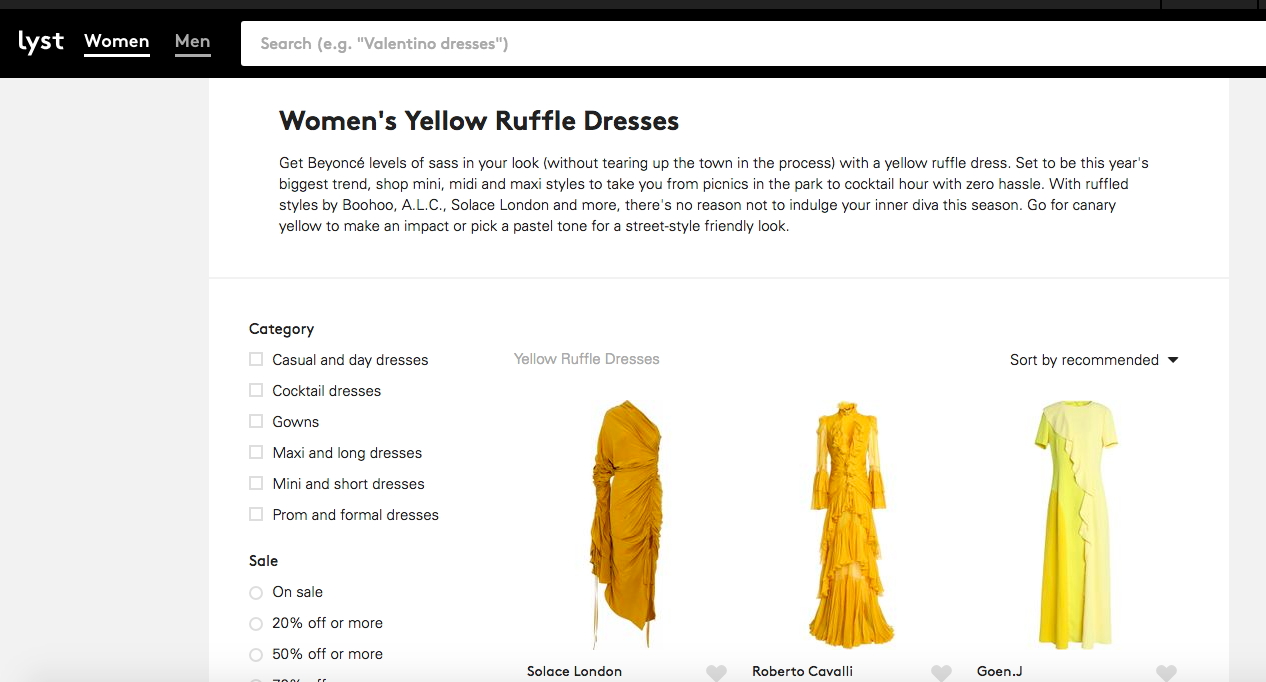Click the Yellow Ruffle Dresses breadcrumb text
This screenshot has height=682, width=1266.
(587, 359)
